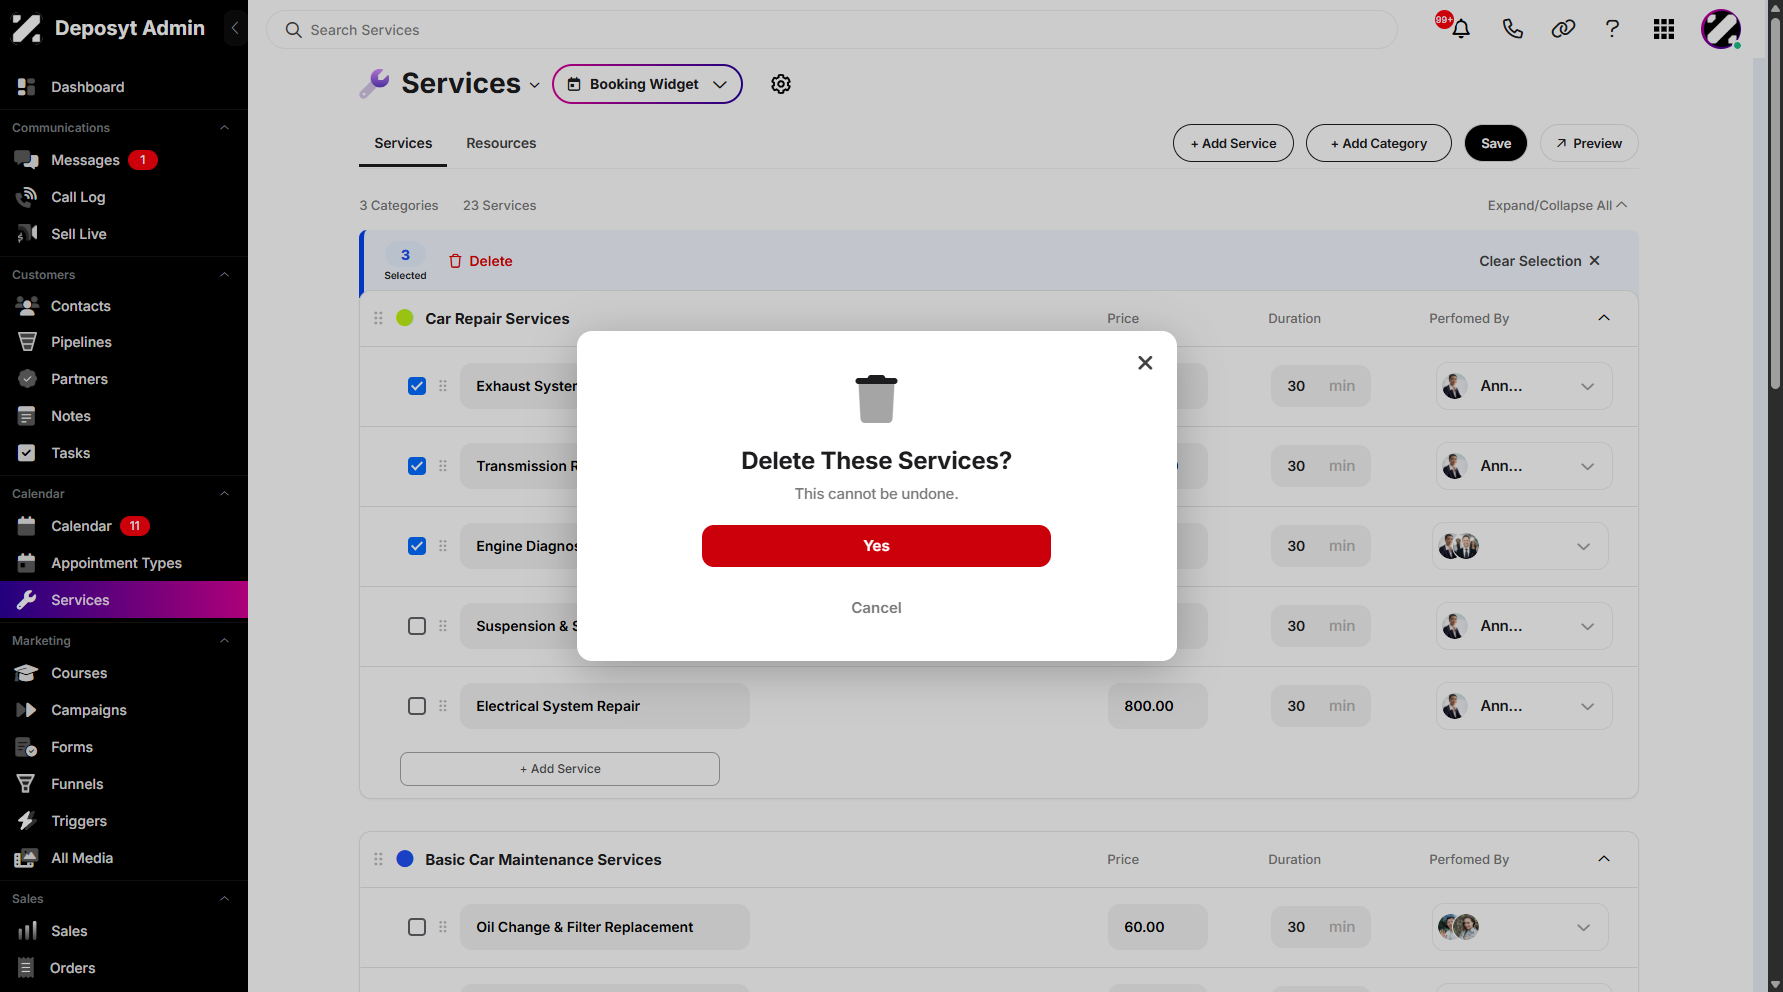The width and height of the screenshot is (1783, 992).
Task: Click the green Car Repair Services color dot
Action: (x=405, y=318)
